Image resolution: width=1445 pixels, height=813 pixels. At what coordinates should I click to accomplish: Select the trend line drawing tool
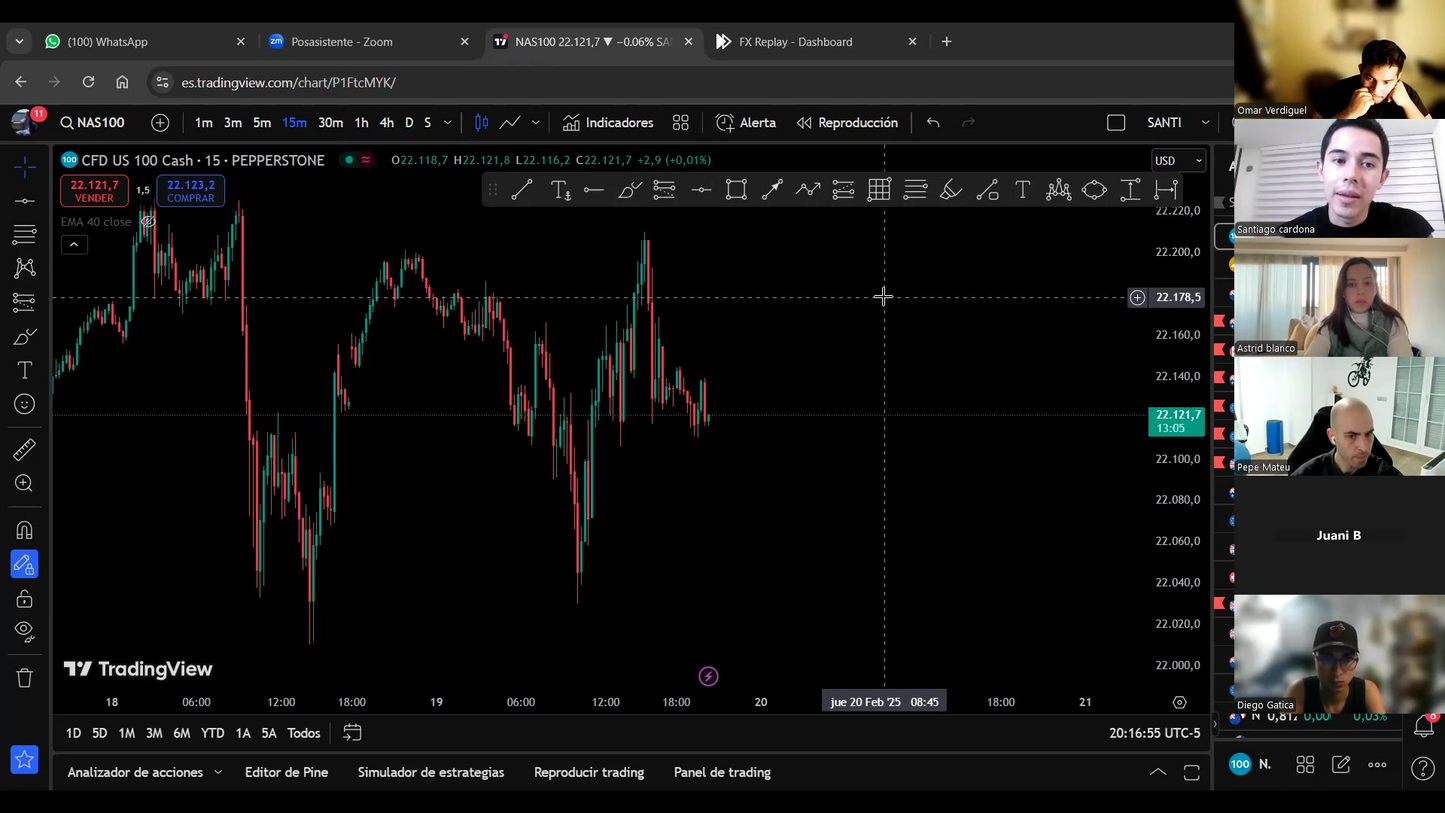(x=25, y=201)
